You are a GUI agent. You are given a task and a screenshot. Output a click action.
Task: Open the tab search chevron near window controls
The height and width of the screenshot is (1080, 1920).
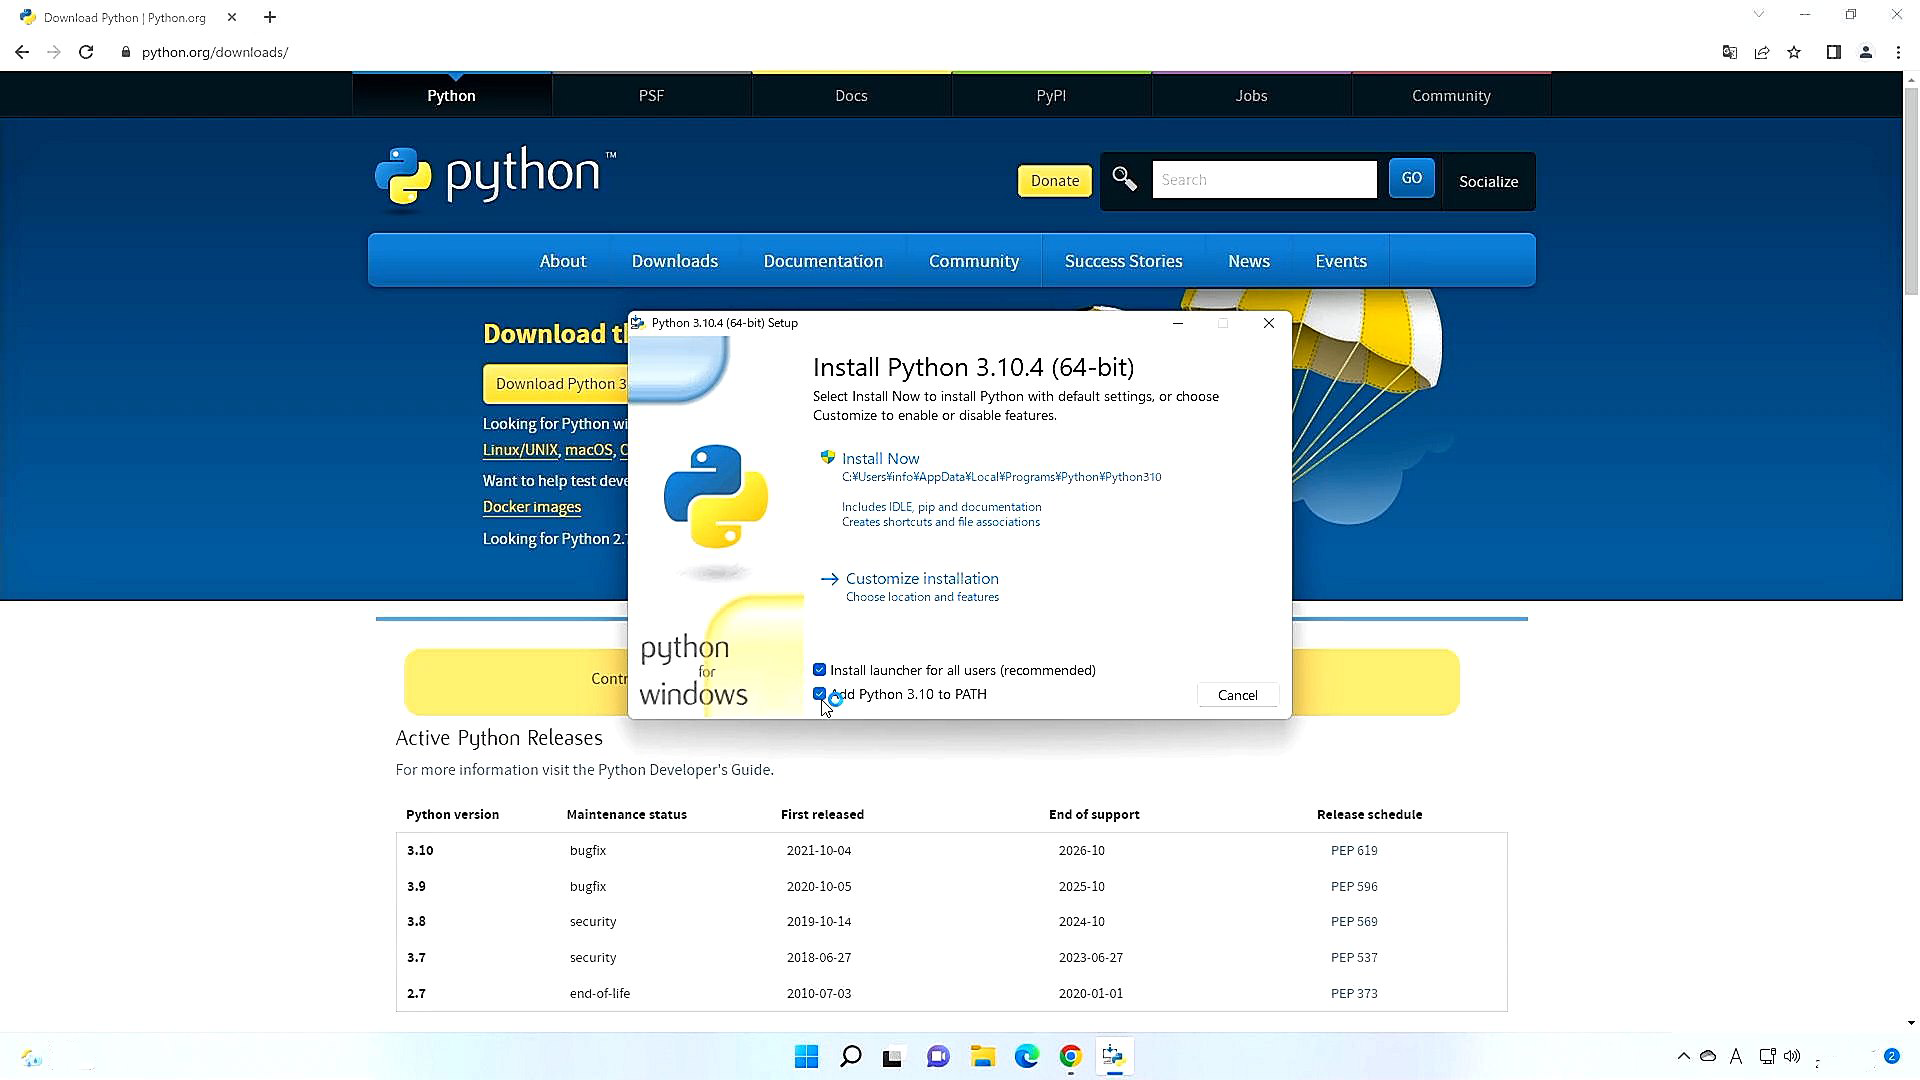pyautogui.click(x=1757, y=14)
